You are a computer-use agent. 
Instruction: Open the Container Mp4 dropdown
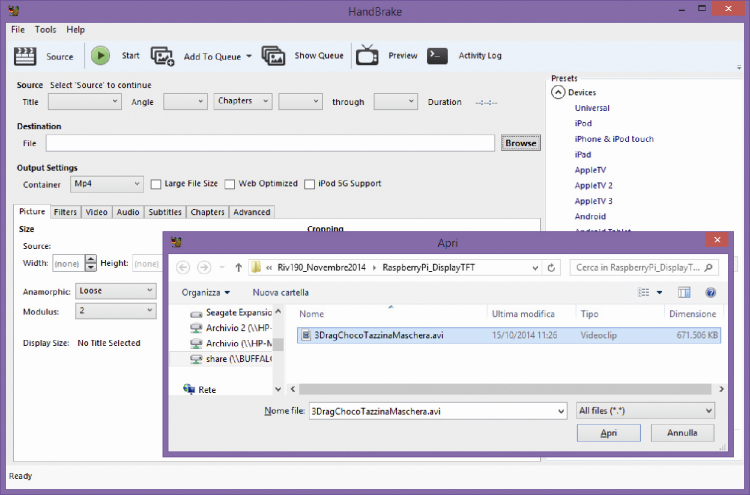[x=107, y=184]
